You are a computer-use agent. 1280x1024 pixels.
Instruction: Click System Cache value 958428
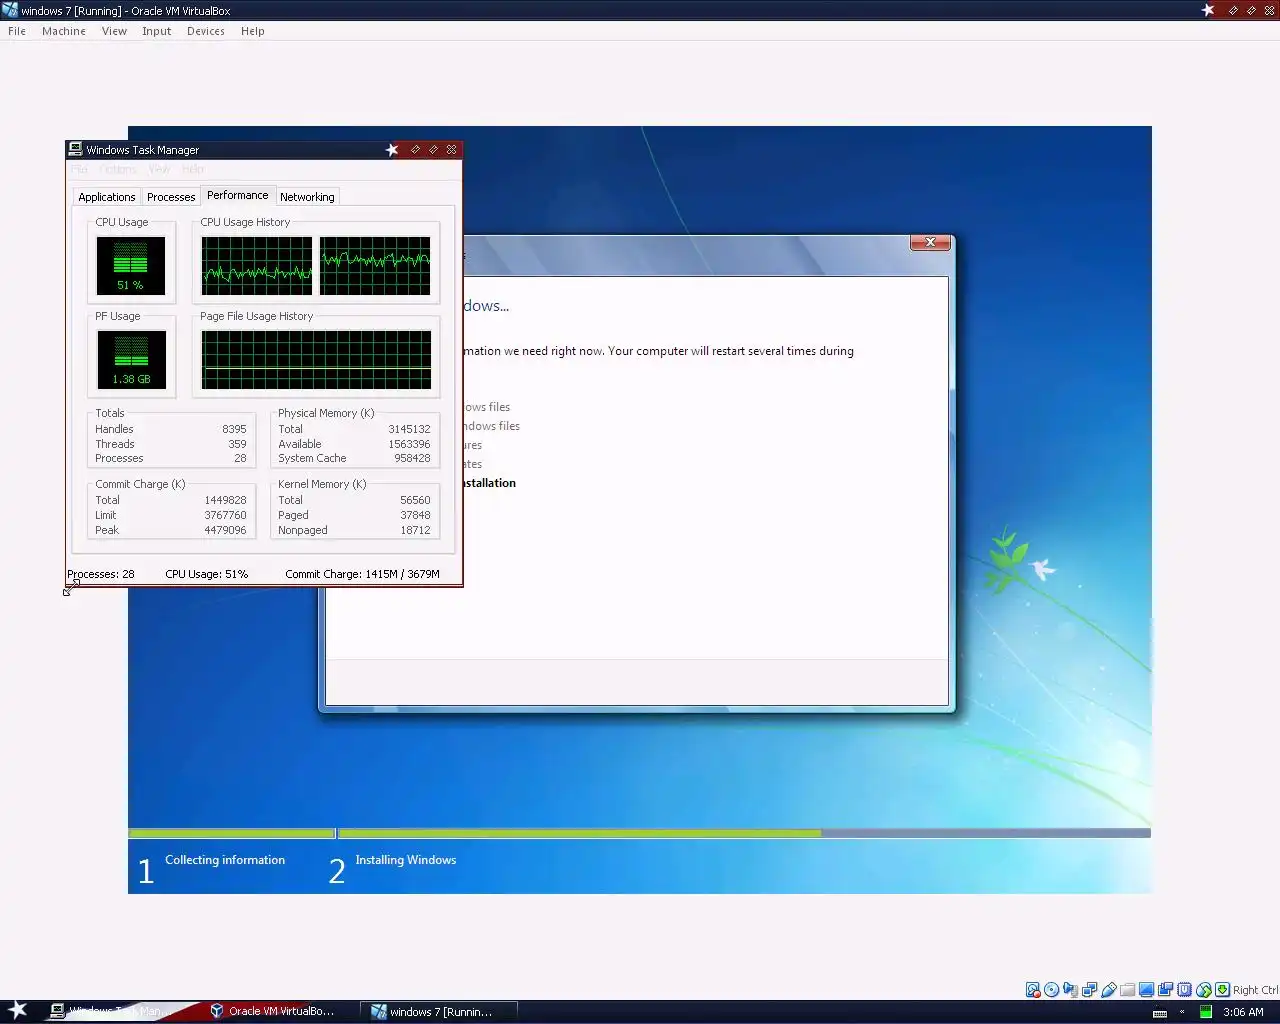tap(412, 458)
